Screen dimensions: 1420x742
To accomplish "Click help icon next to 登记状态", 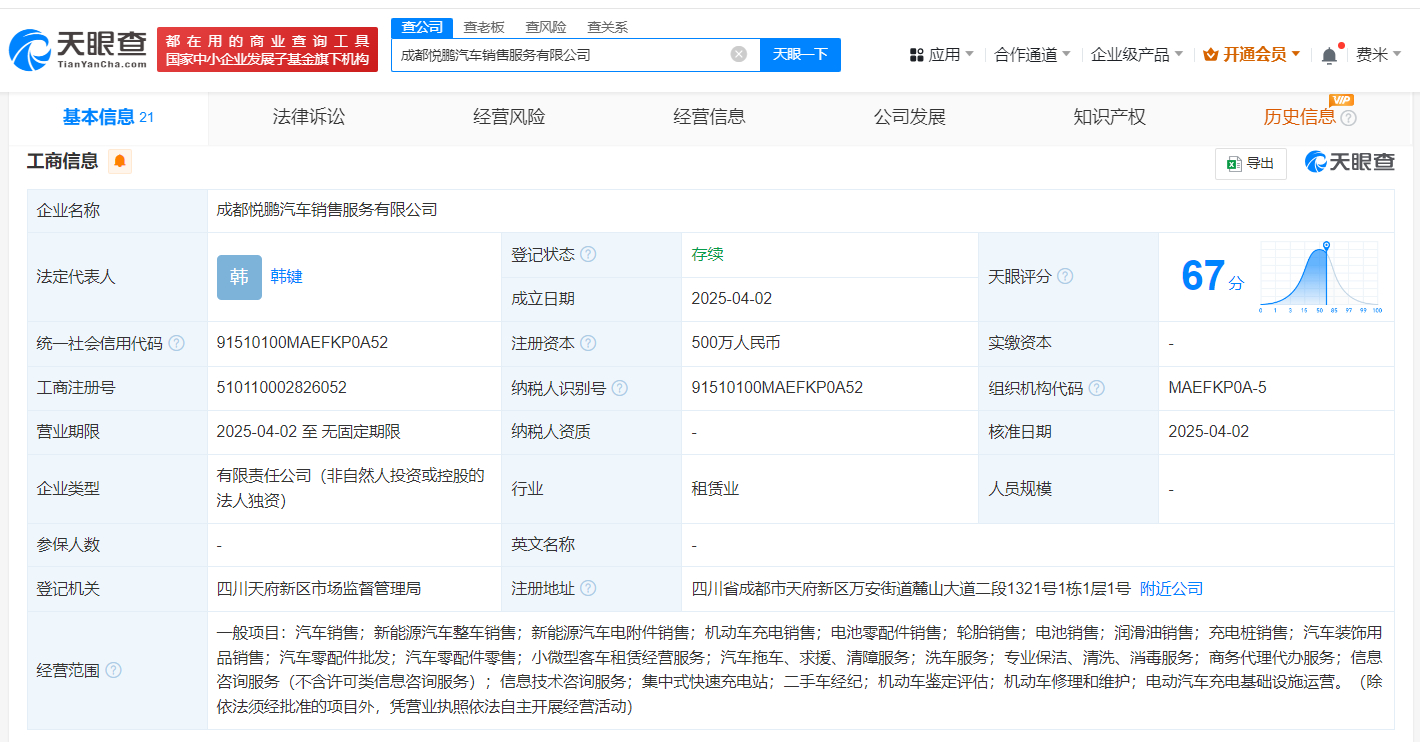I will (x=588, y=254).
